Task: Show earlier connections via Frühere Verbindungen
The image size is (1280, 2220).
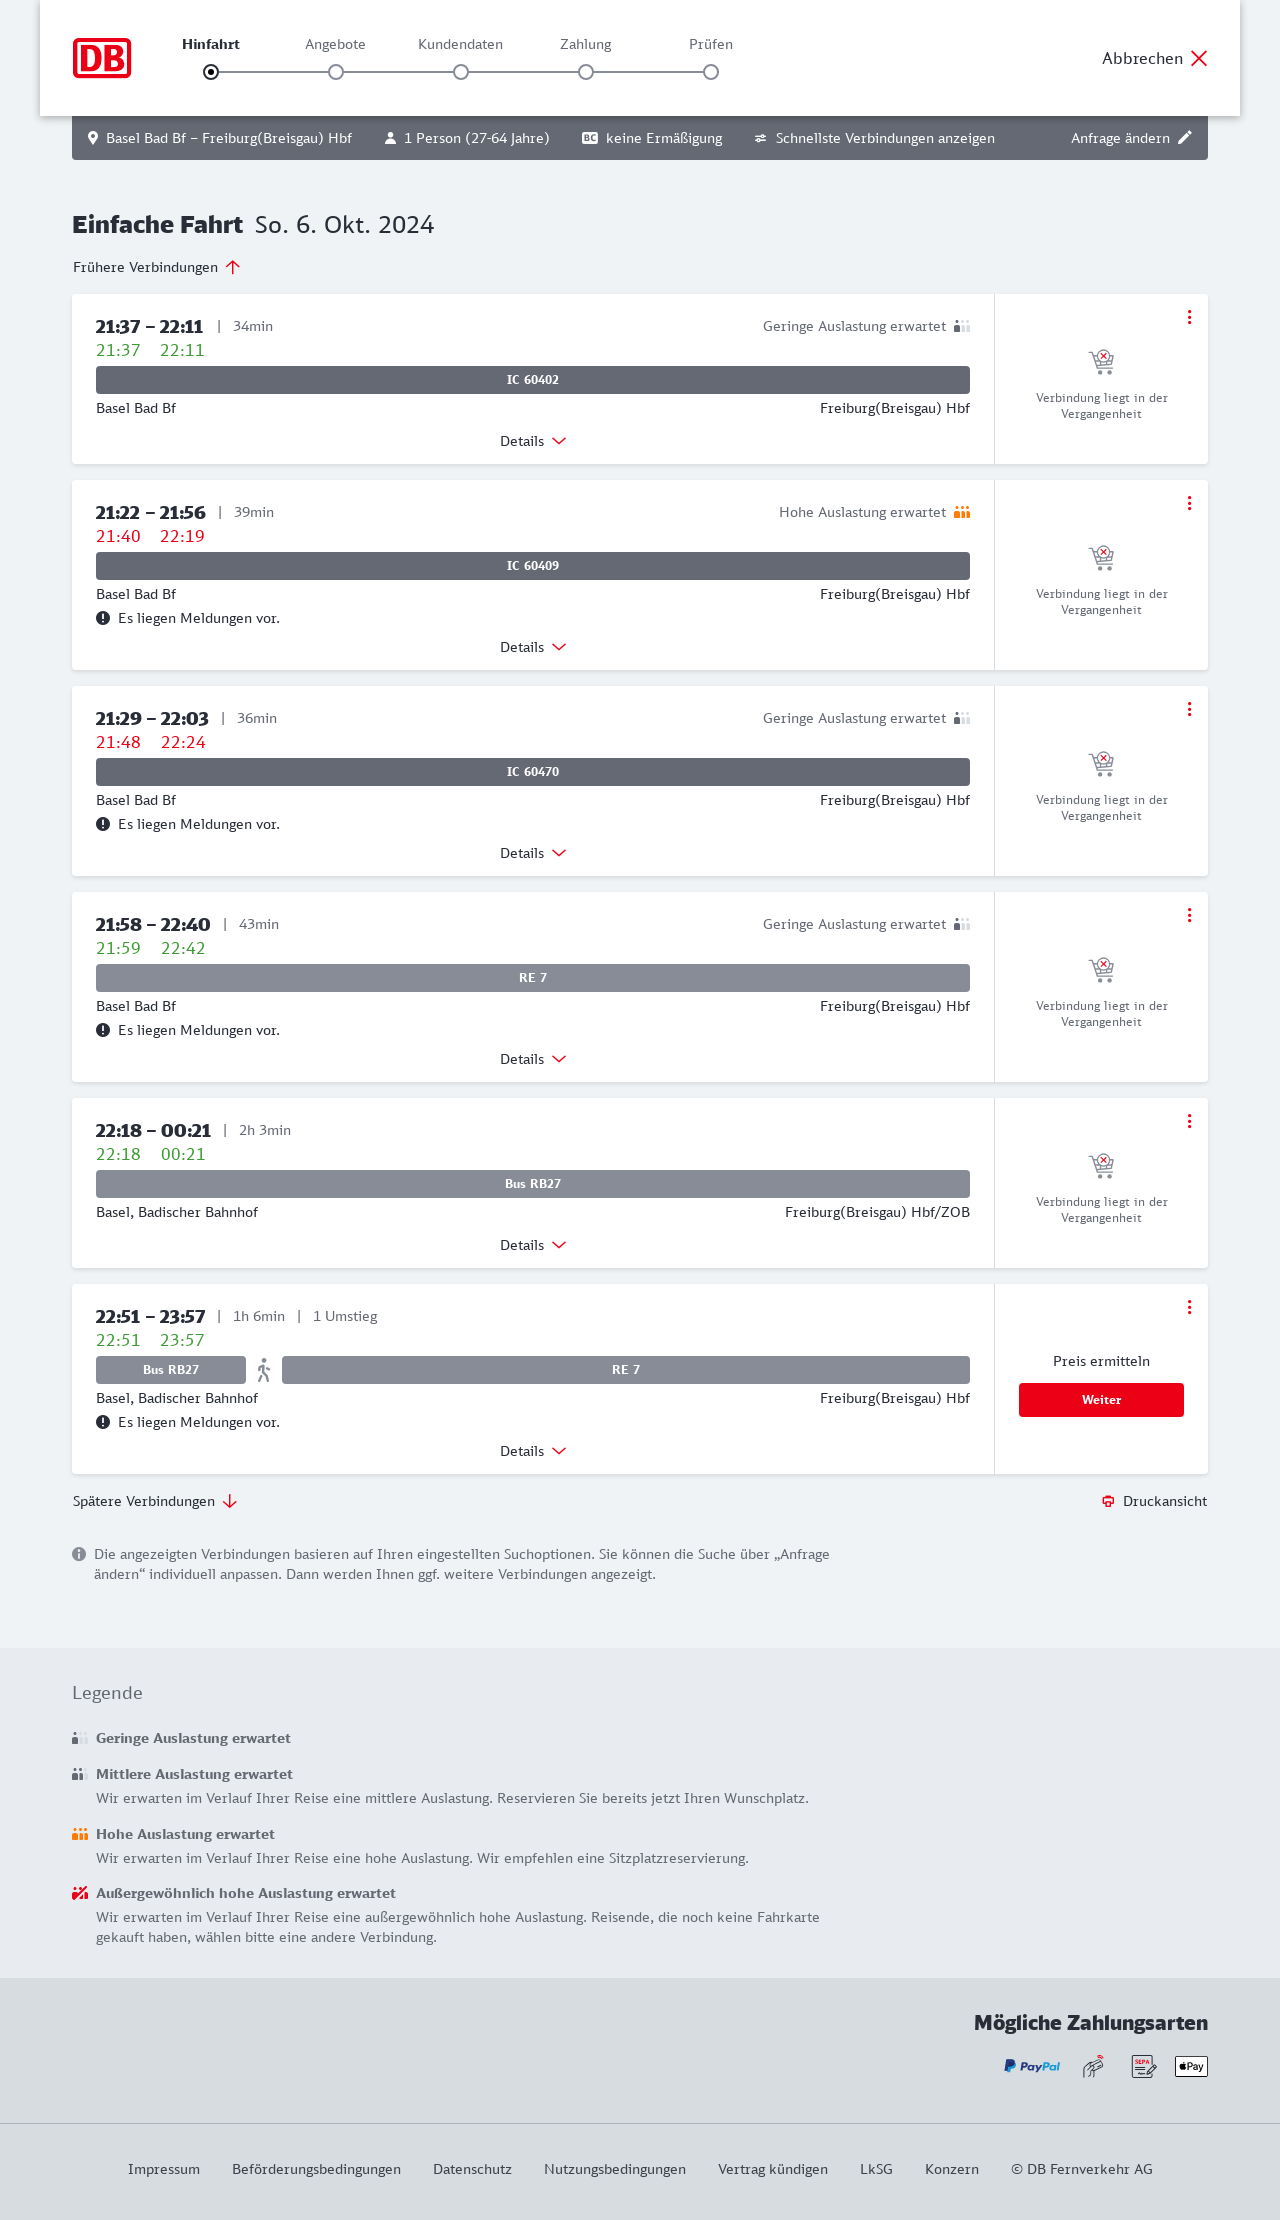Action: pyautogui.click(x=156, y=267)
